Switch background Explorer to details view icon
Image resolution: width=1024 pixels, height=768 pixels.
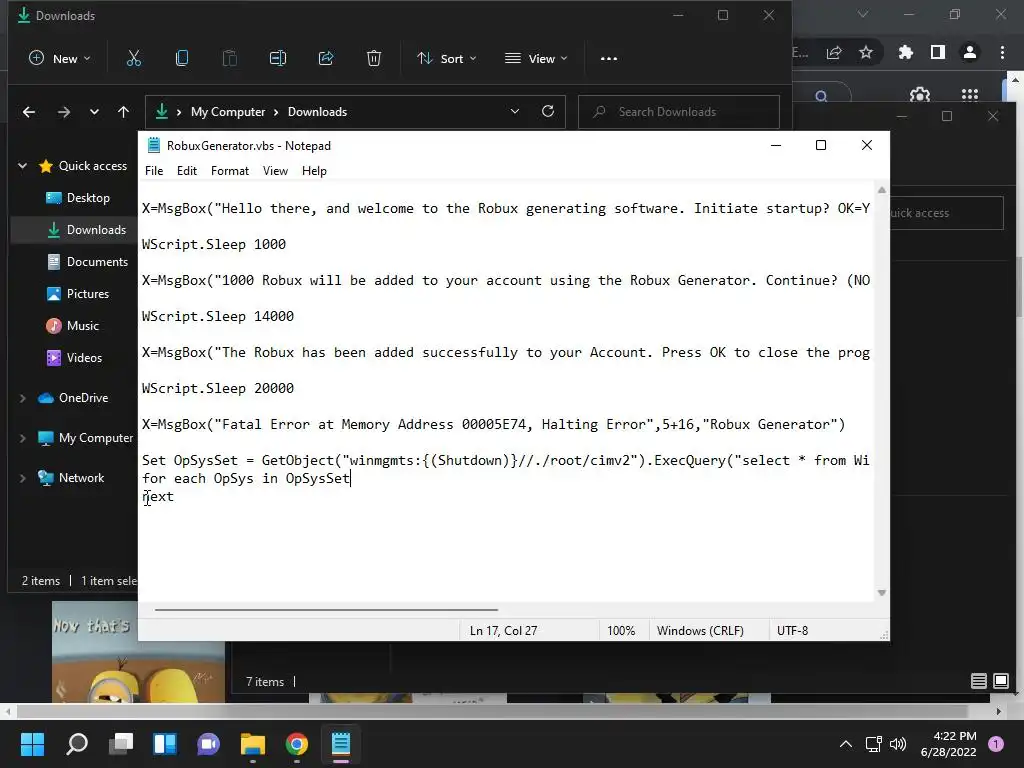(x=978, y=681)
